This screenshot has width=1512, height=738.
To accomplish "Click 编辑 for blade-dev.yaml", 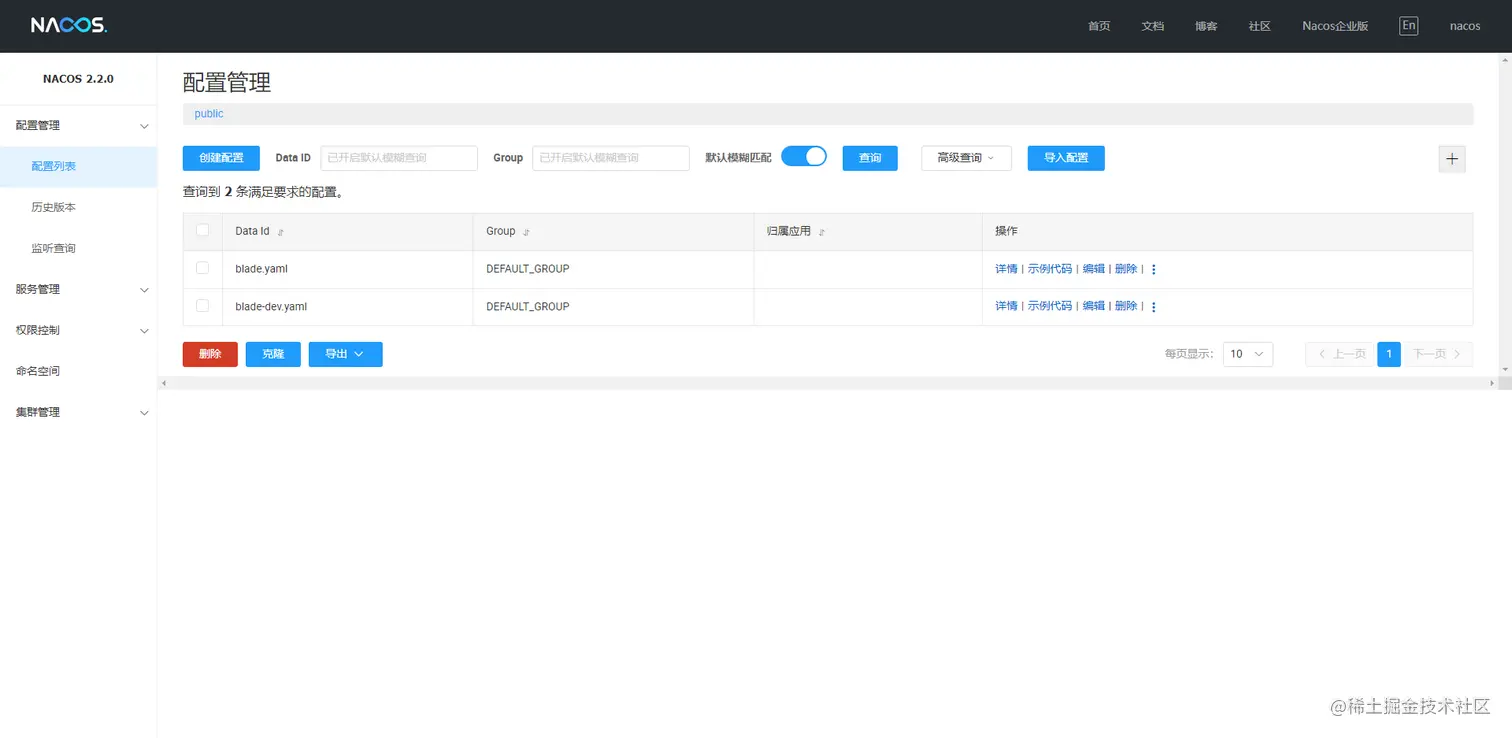I will pos(1094,306).
